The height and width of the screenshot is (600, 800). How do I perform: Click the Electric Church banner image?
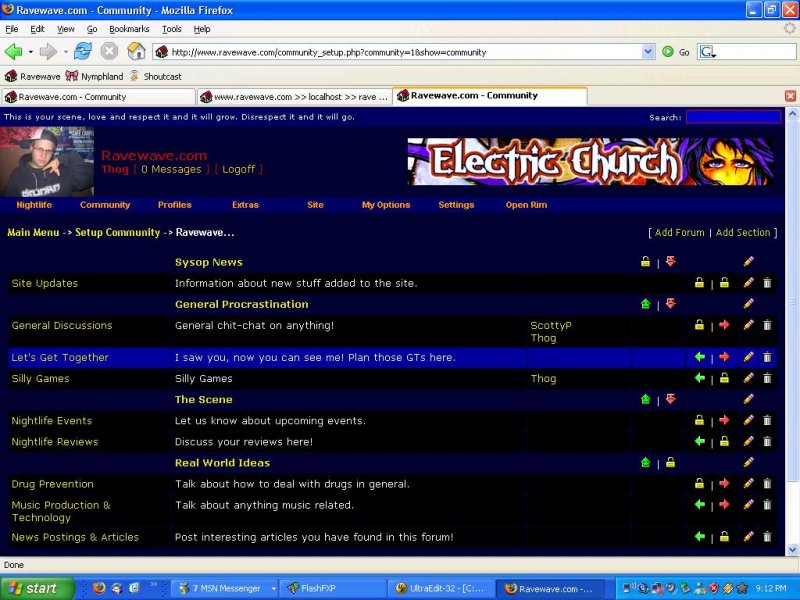click(x=590, y=161)
